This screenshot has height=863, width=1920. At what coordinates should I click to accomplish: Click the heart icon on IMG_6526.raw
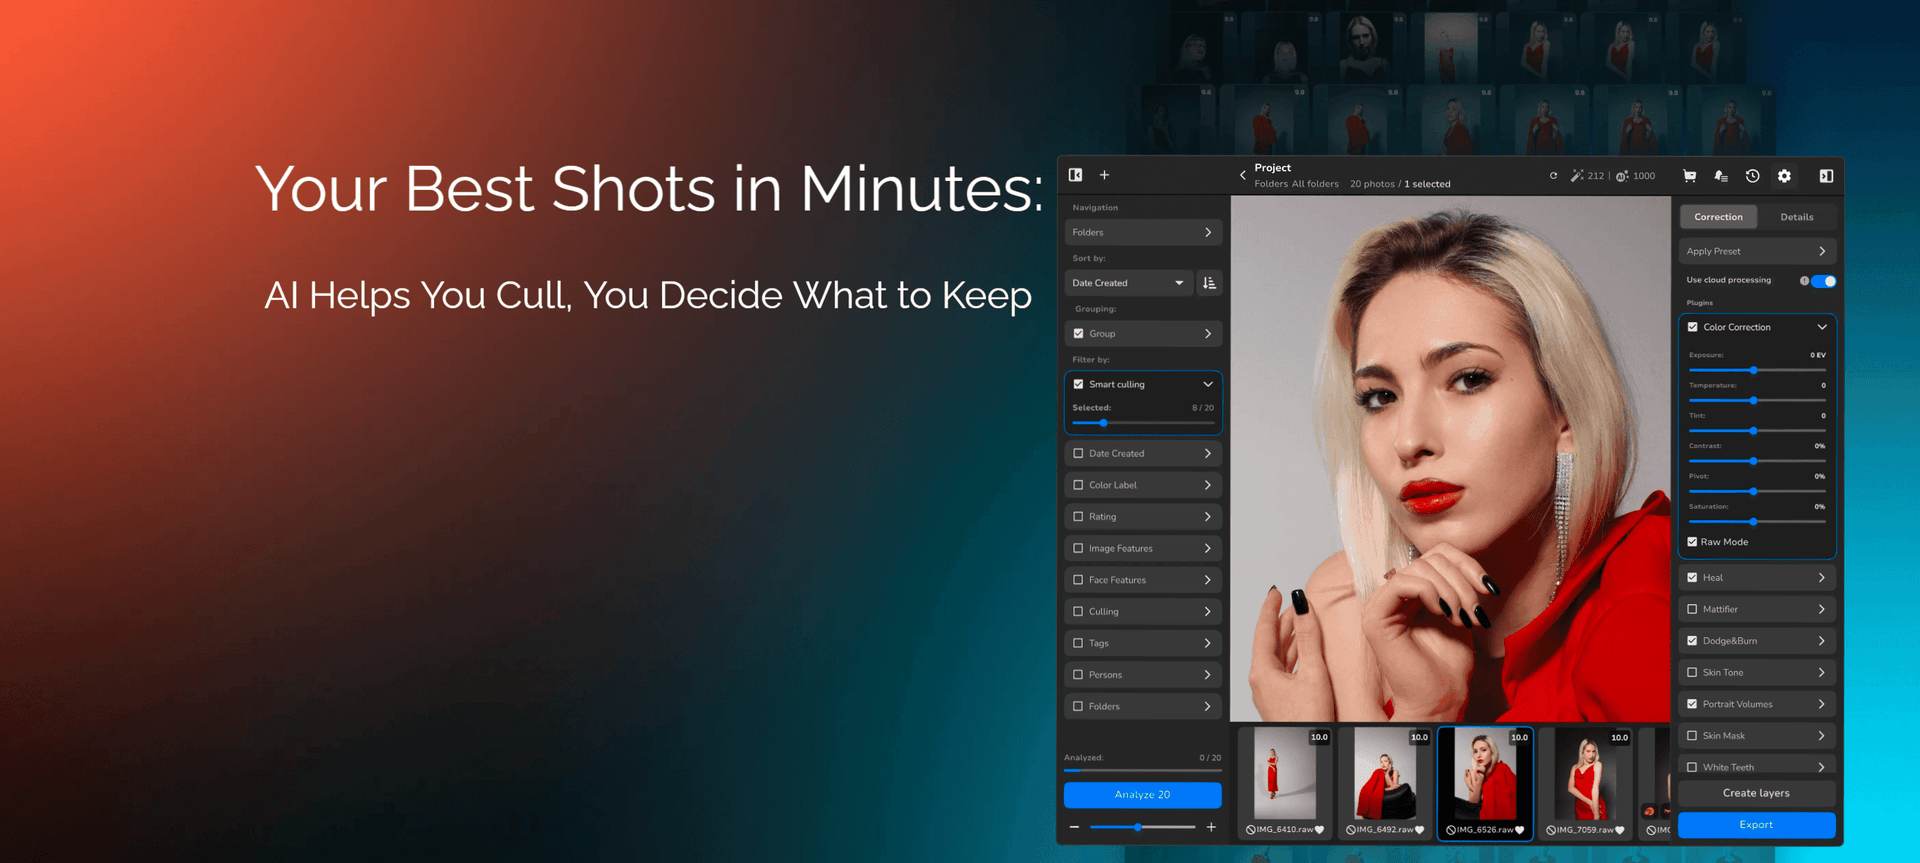coord(1520,830)
